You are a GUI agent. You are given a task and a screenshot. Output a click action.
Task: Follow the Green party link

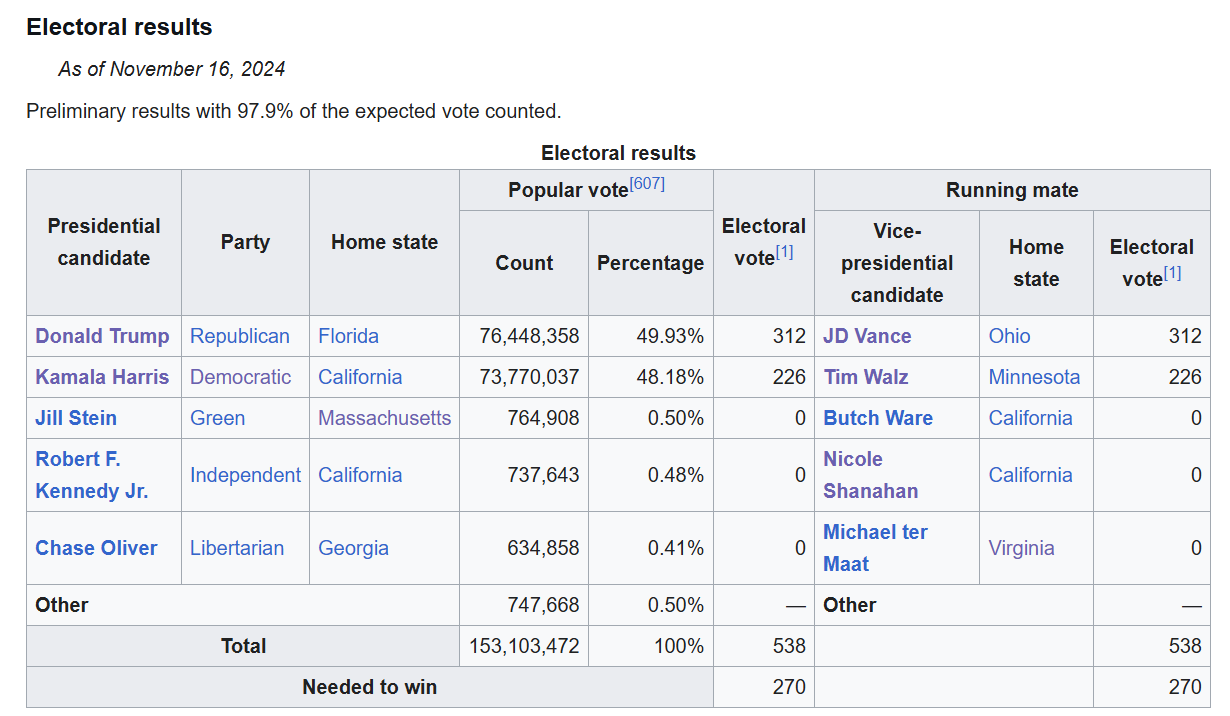[x=217, y=418]
